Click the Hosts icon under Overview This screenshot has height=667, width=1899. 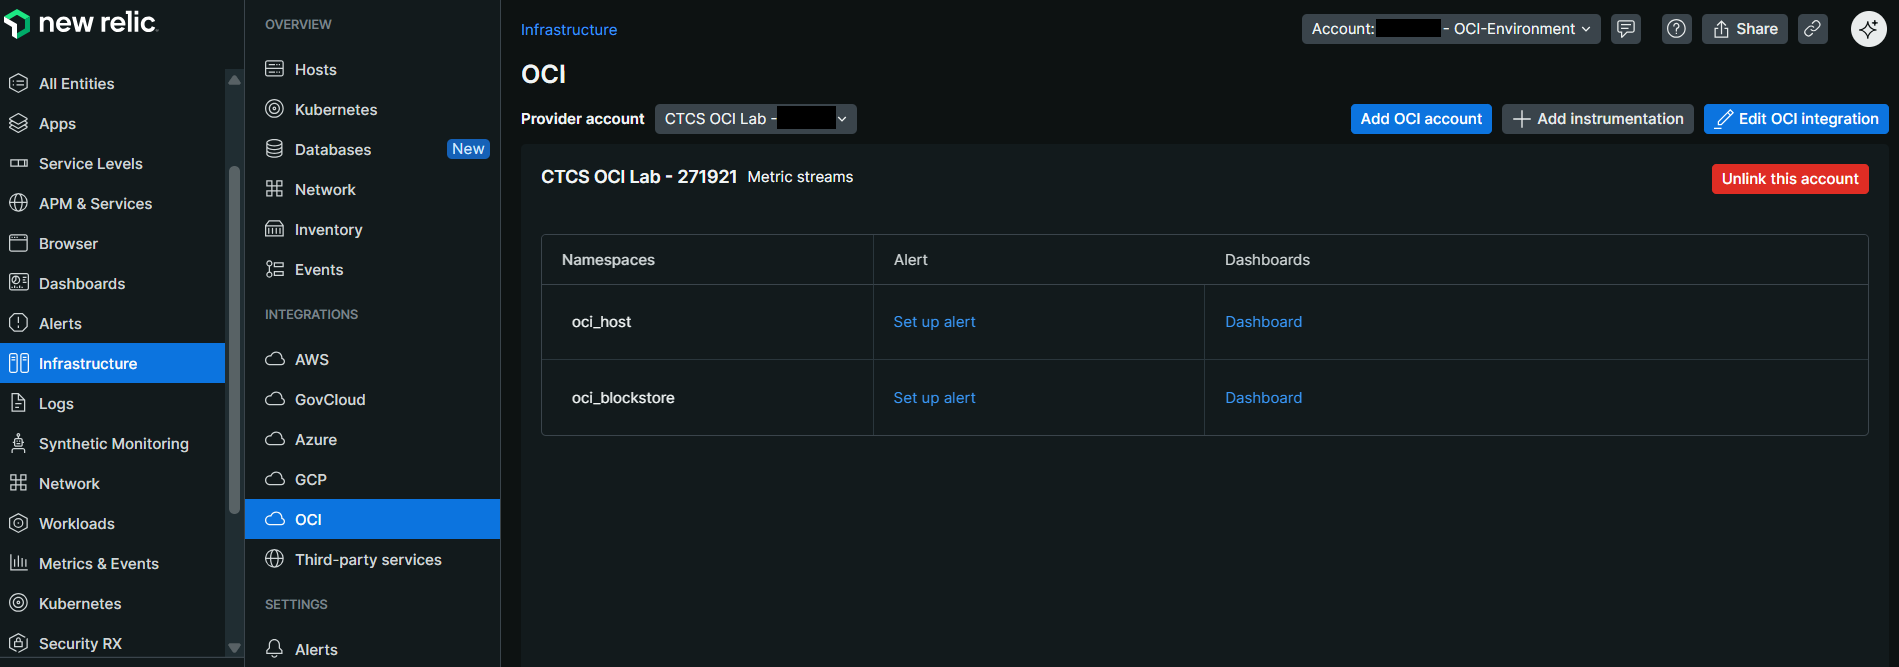point(274,69)
